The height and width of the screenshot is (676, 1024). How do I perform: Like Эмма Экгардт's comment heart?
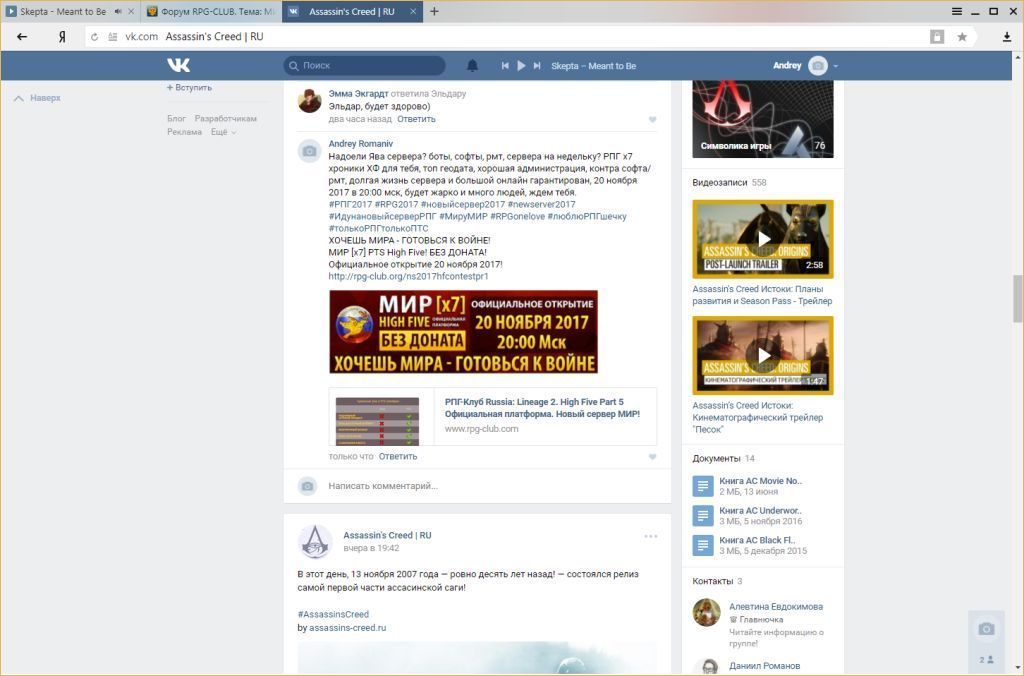click(652, 120)
